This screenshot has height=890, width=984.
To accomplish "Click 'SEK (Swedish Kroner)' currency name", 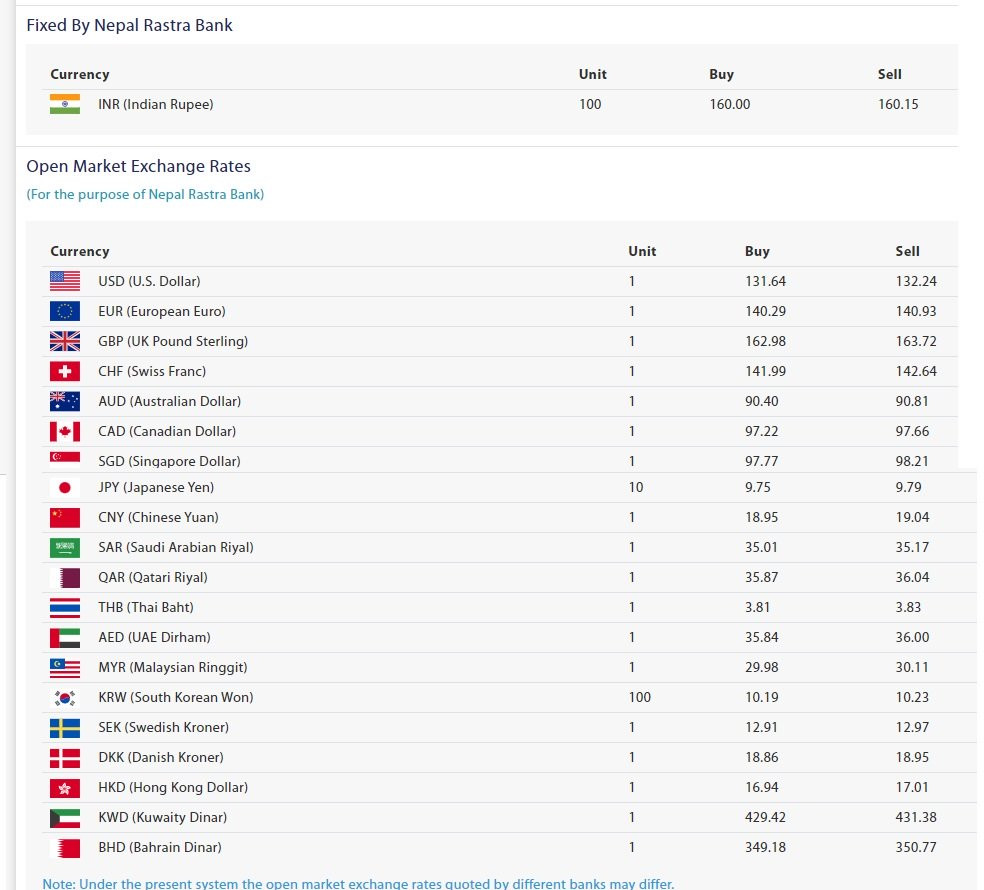I will 164,727.
